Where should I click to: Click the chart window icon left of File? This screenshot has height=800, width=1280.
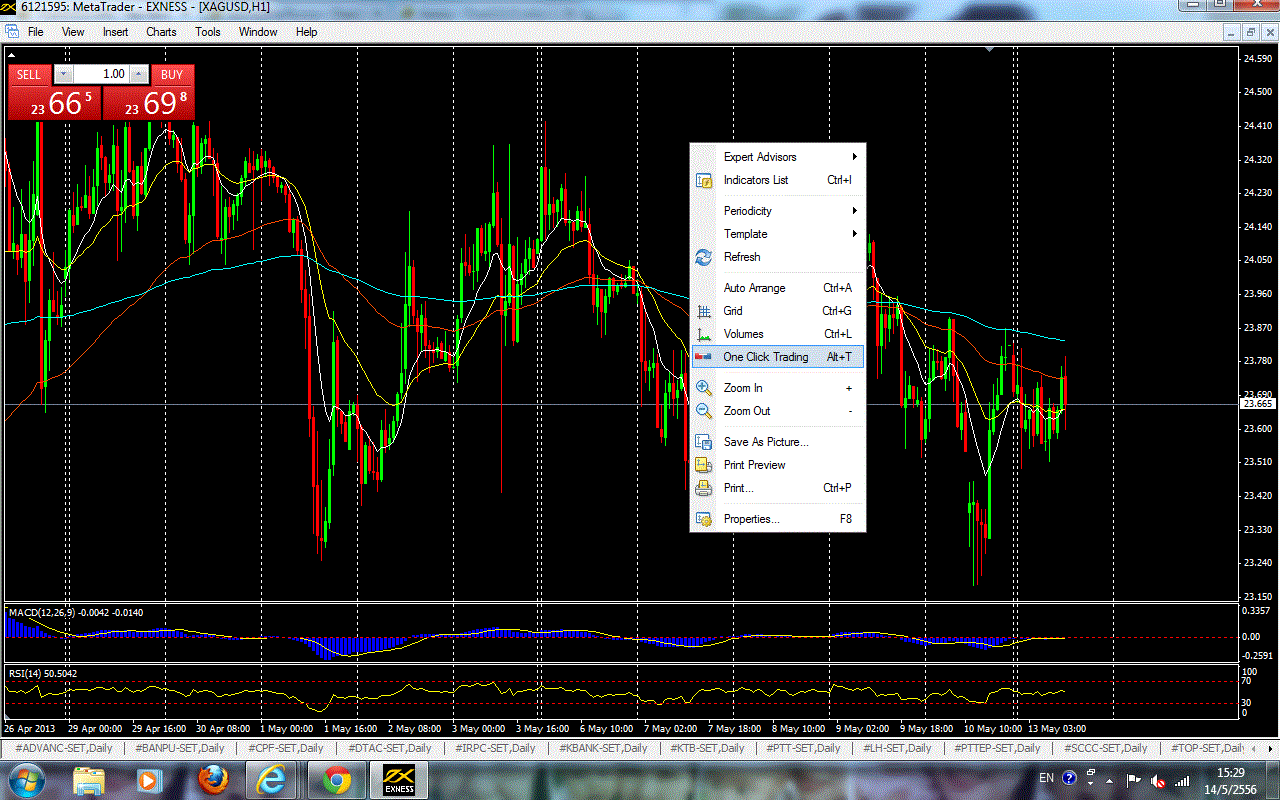coord(11,32)
